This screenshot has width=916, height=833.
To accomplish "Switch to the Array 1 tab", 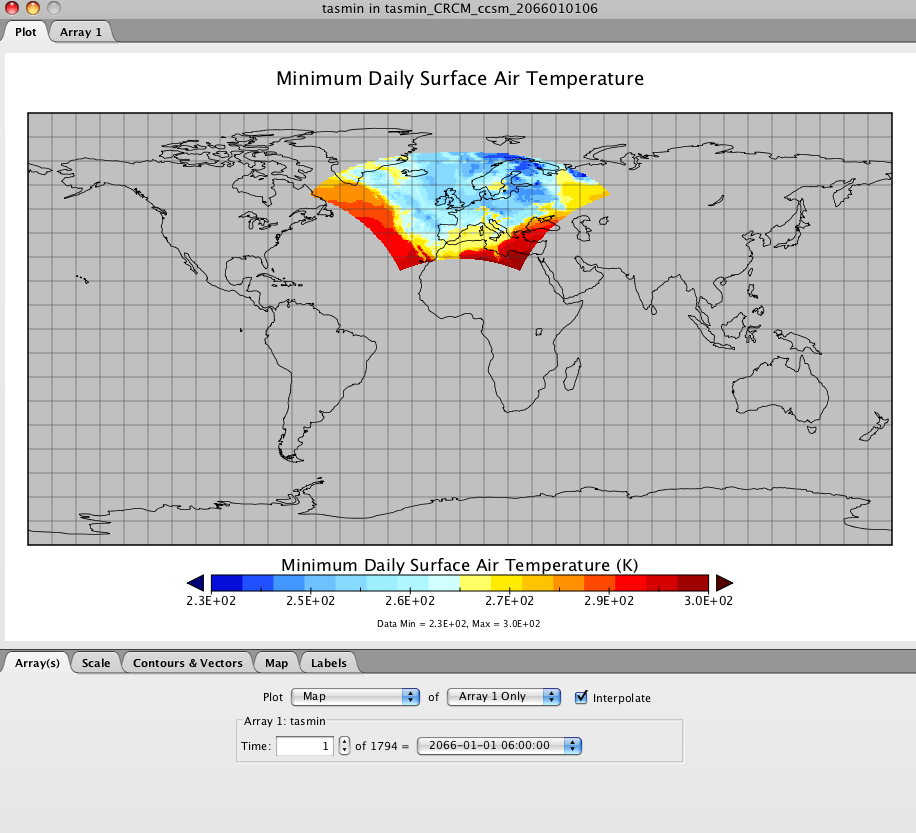I will (x=81, y=32).
